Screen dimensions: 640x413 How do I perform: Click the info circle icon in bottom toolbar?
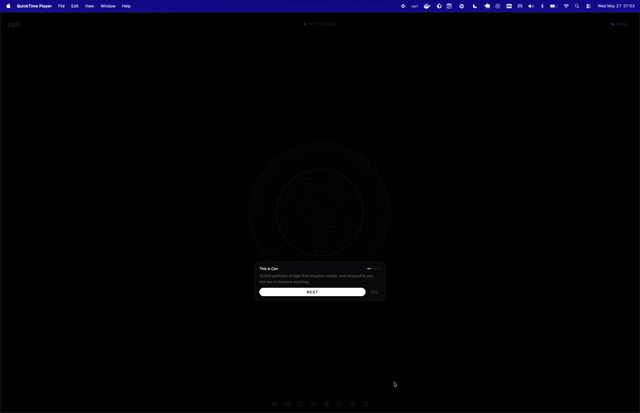[x=353, y=404]
